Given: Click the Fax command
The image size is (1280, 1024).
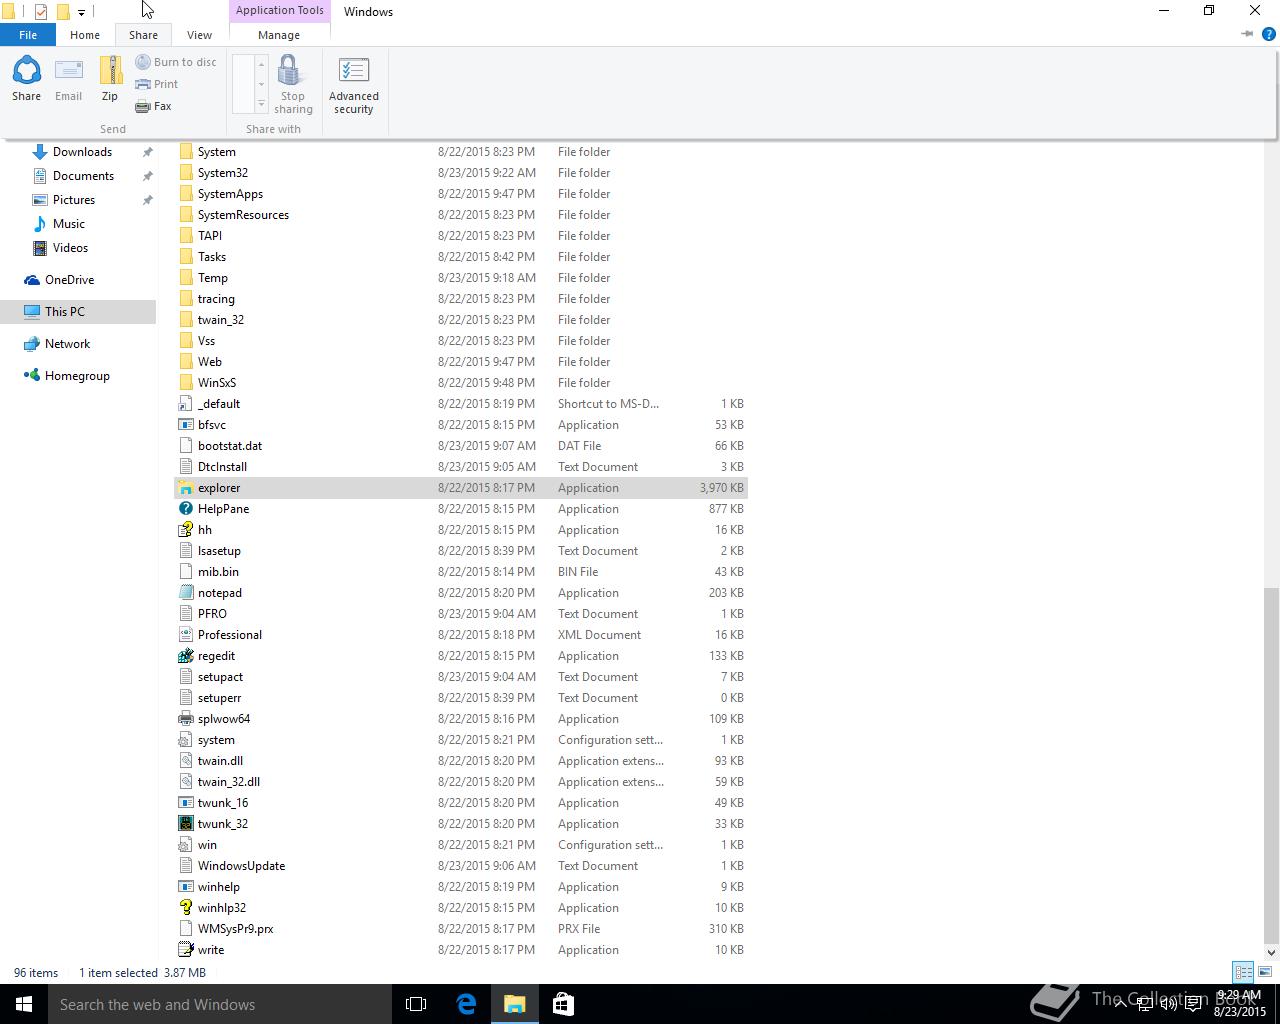Looking at the screenshot, I should click(154, 106).
